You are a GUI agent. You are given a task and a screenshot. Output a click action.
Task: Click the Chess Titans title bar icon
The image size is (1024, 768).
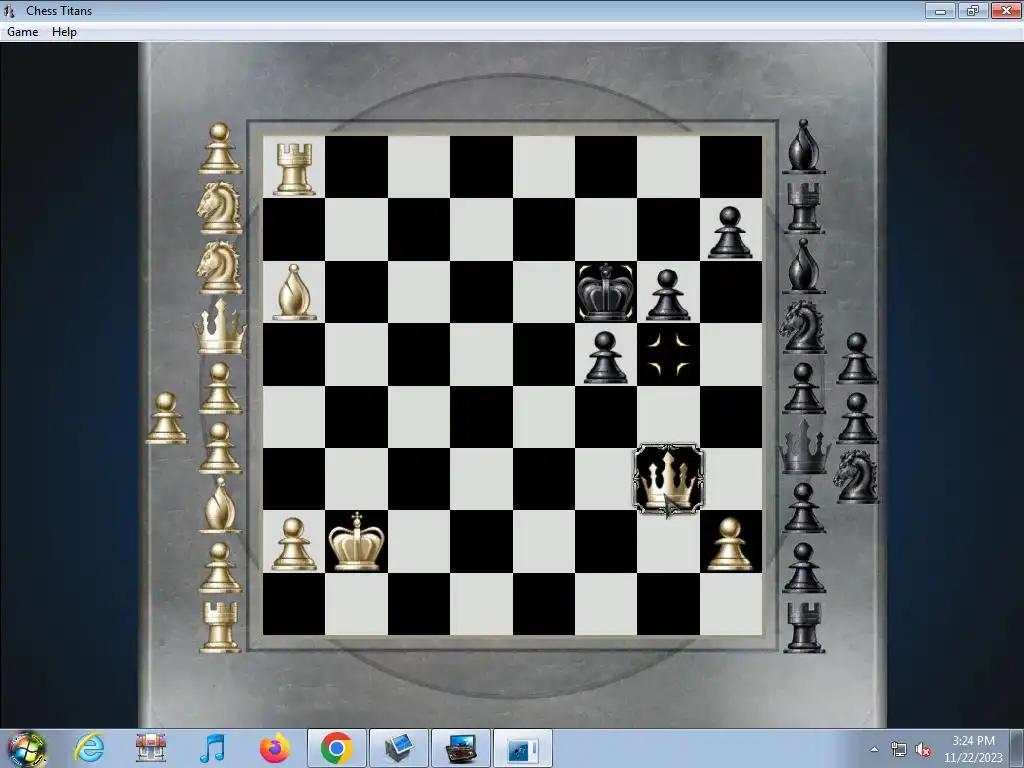pos(9,10)
